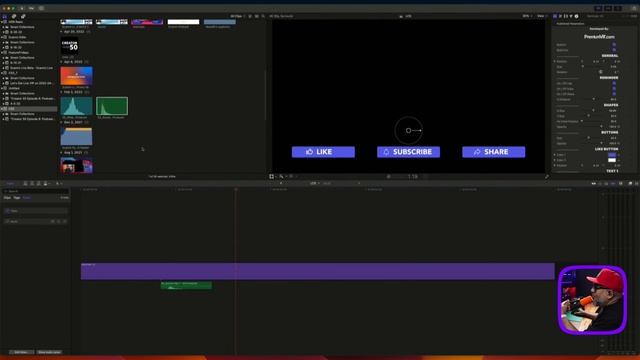
Task: Select the Creator 50 thumbnail in browser
Action: 69,46
